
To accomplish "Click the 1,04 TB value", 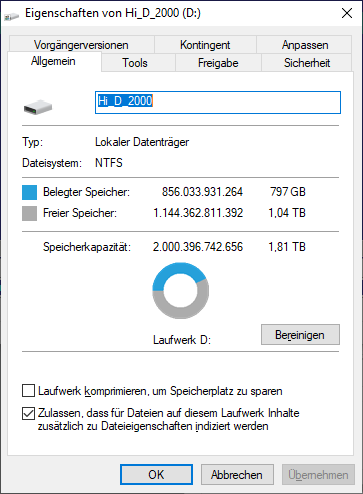I will point(287,213).
